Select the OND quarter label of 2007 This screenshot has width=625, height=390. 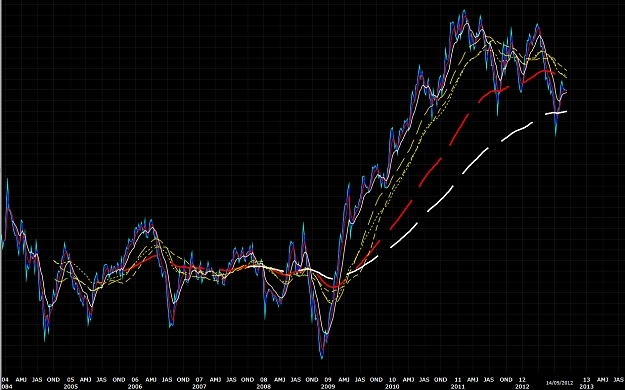[248, 380]
